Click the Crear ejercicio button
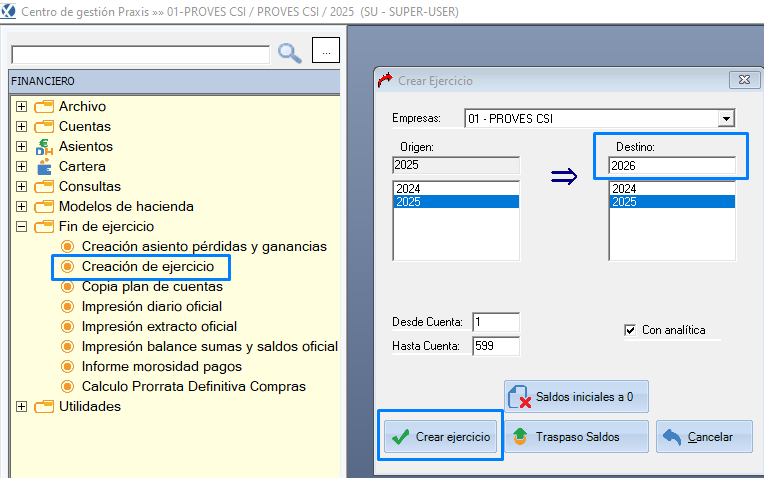Viewport: 764px width, 478px height. point(440,437)
